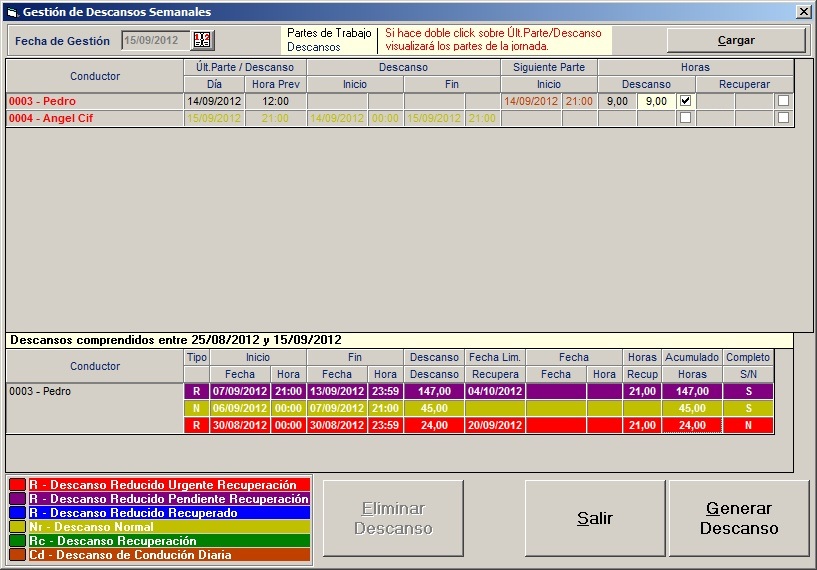Click the 45,00 Descanso value in the yellow row

click(x=434, y=408)
